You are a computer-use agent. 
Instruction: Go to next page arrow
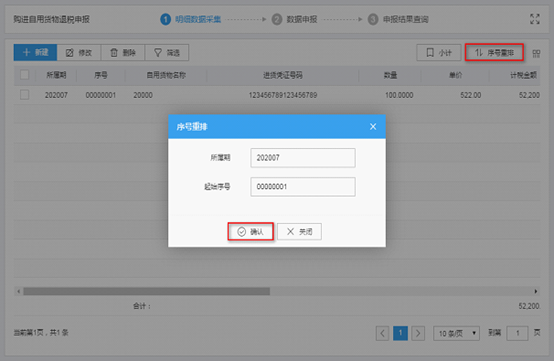(x=418, y=333)
